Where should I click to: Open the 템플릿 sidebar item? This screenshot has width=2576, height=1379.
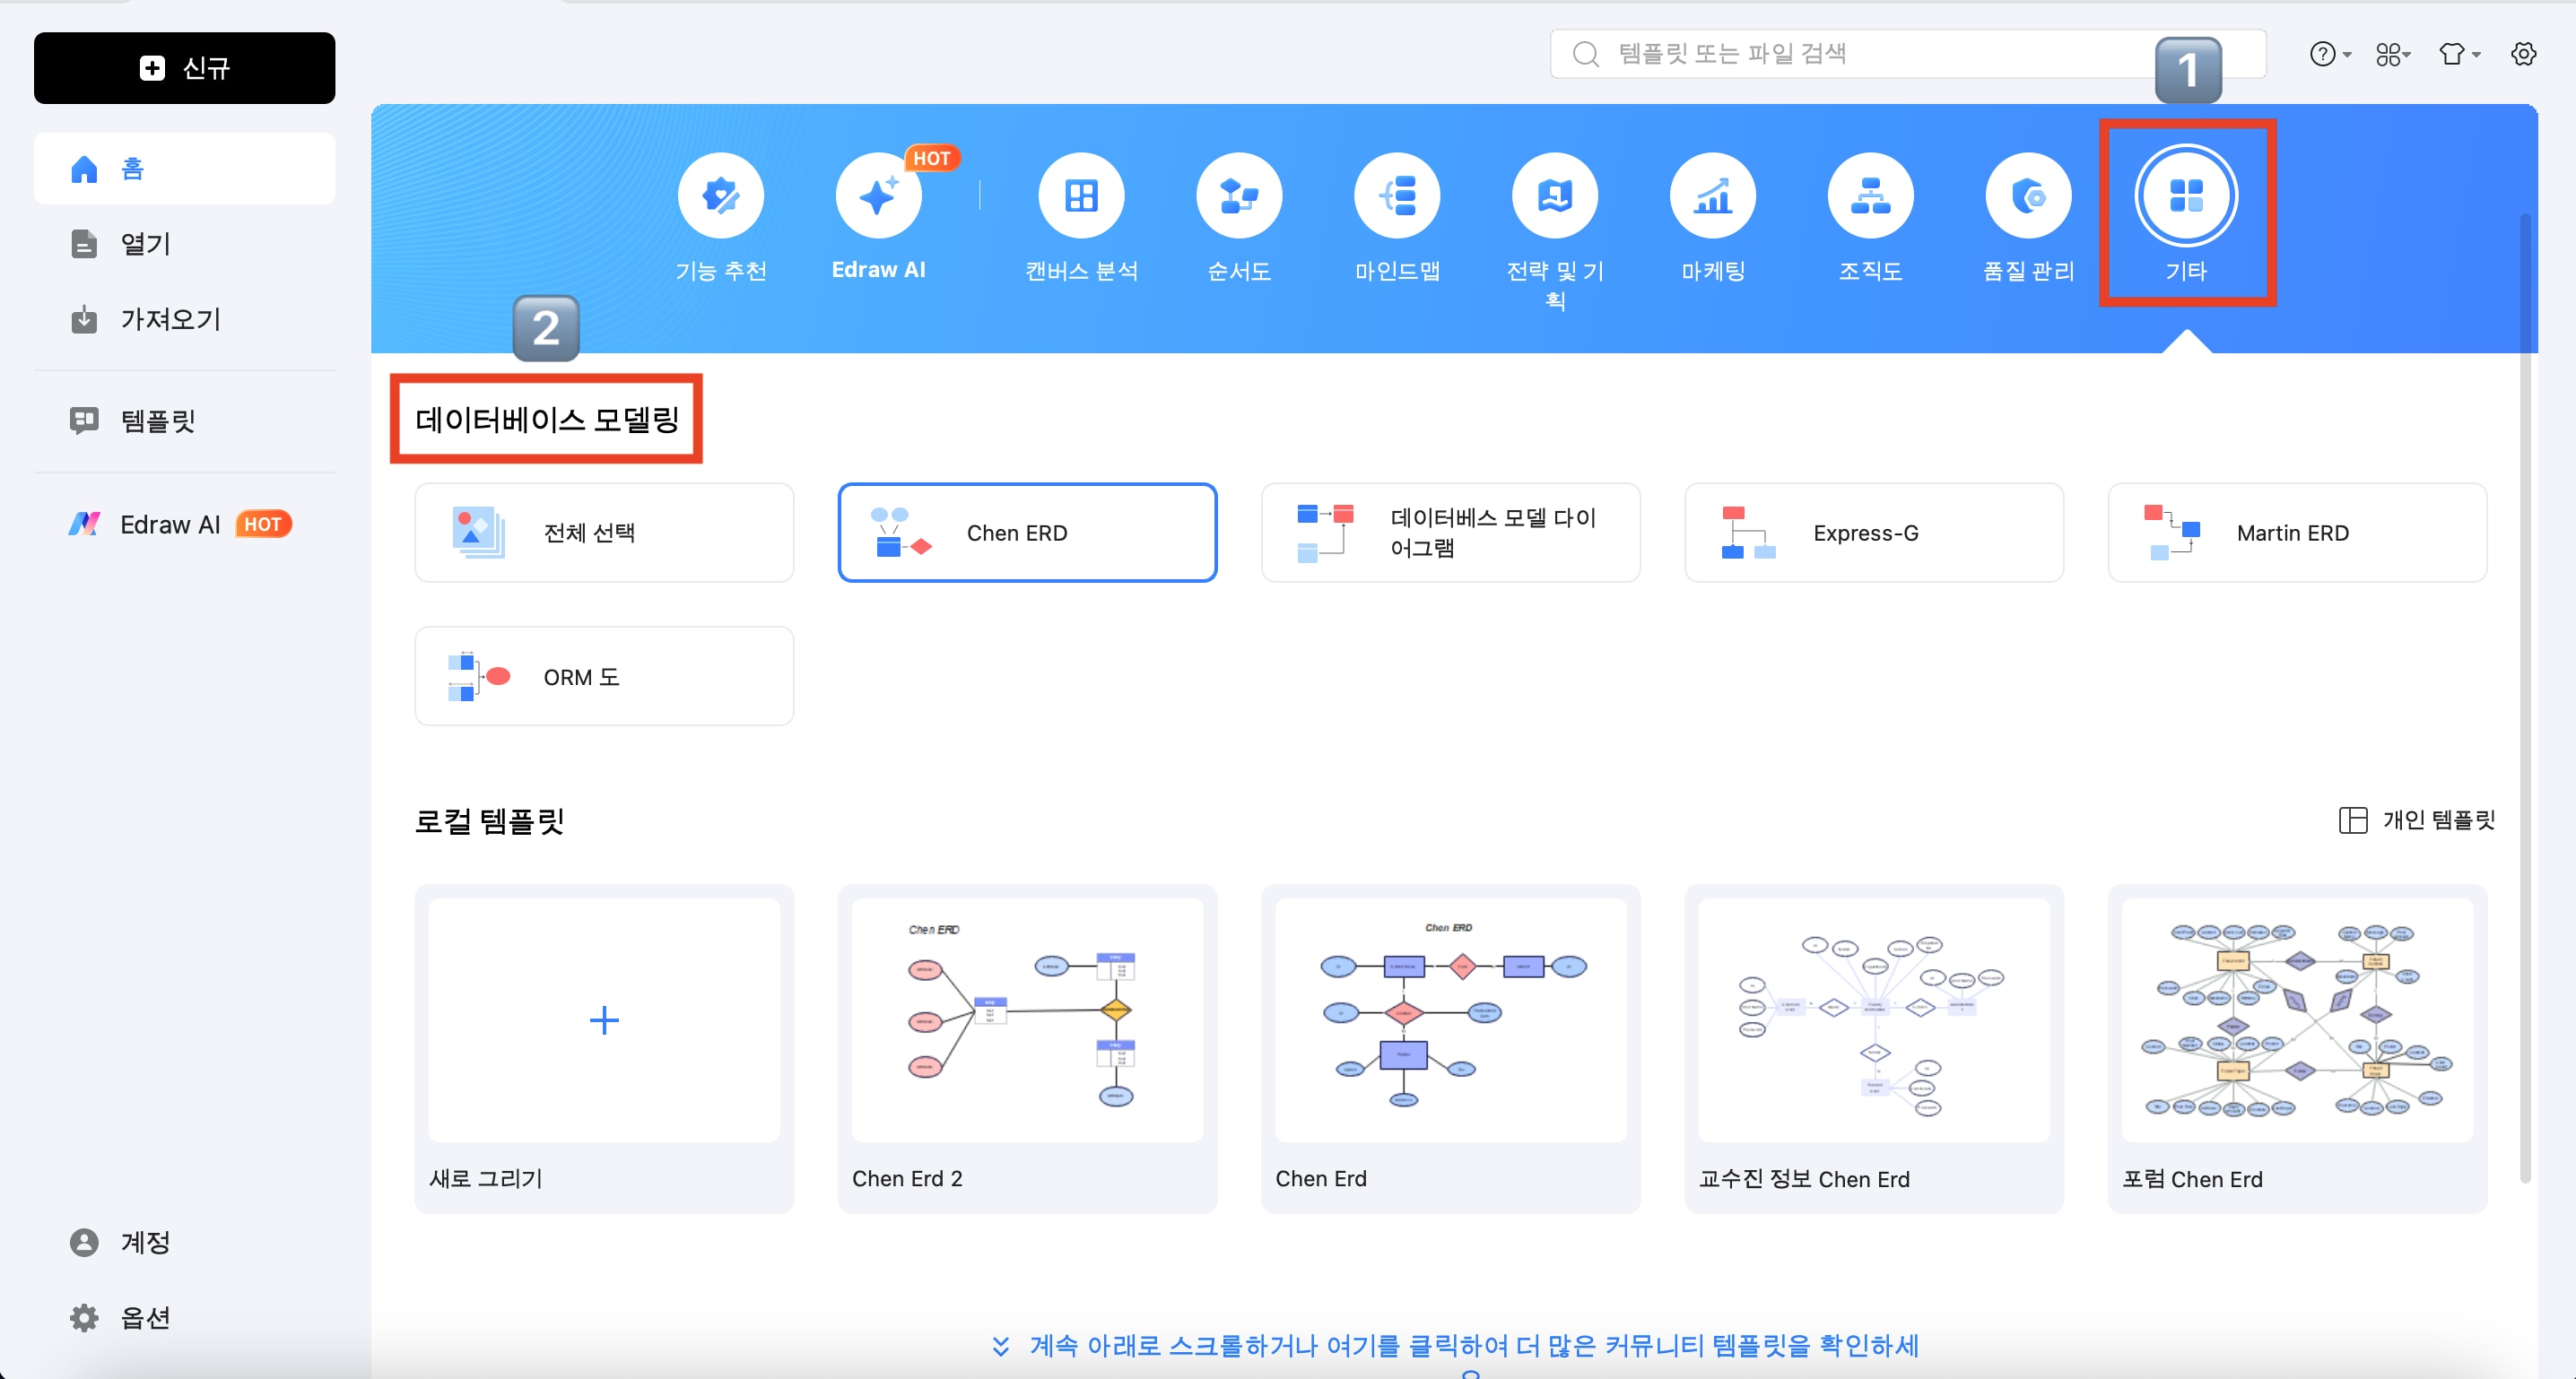(x=157, y=421)
